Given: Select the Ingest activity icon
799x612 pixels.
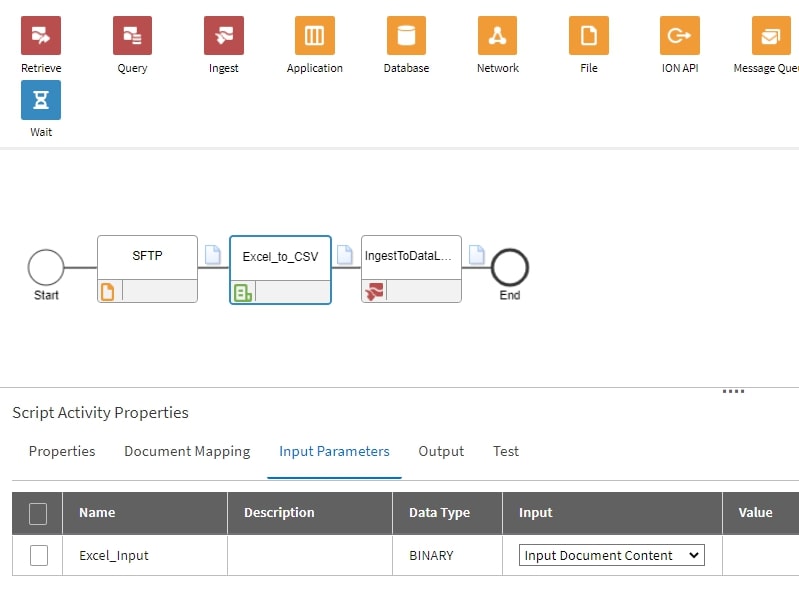Looking at the screenshot, I should click(x=224, y=35).
